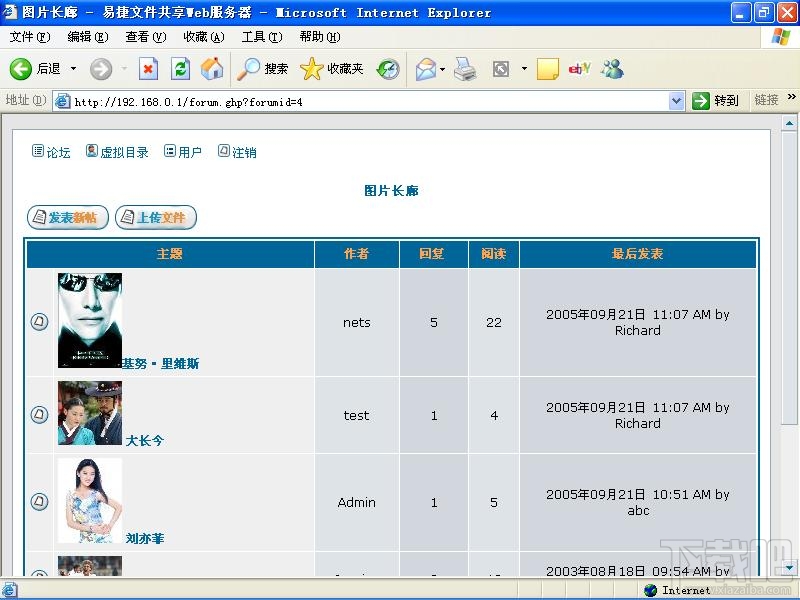Open Messenger people icon
Image resolution: width=800 pixels, height=600 pixels.
point(612,69)
